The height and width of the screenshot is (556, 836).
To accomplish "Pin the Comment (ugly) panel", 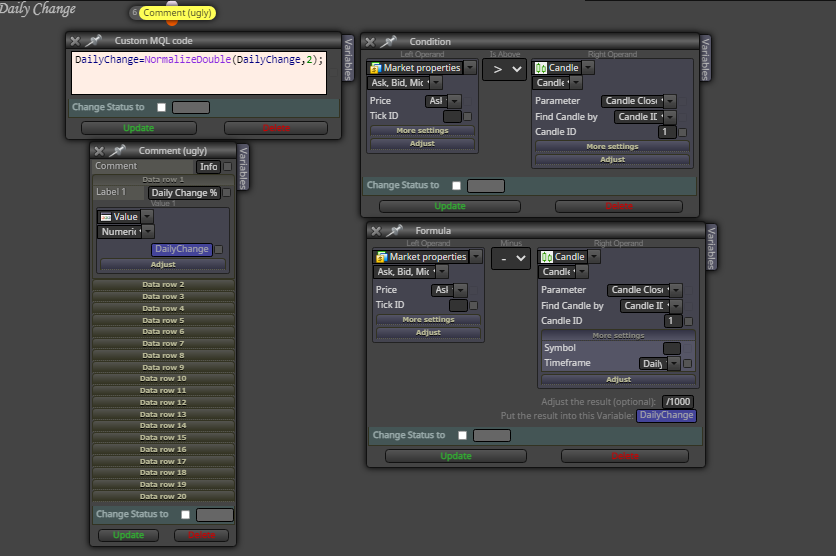I will 117,151.
